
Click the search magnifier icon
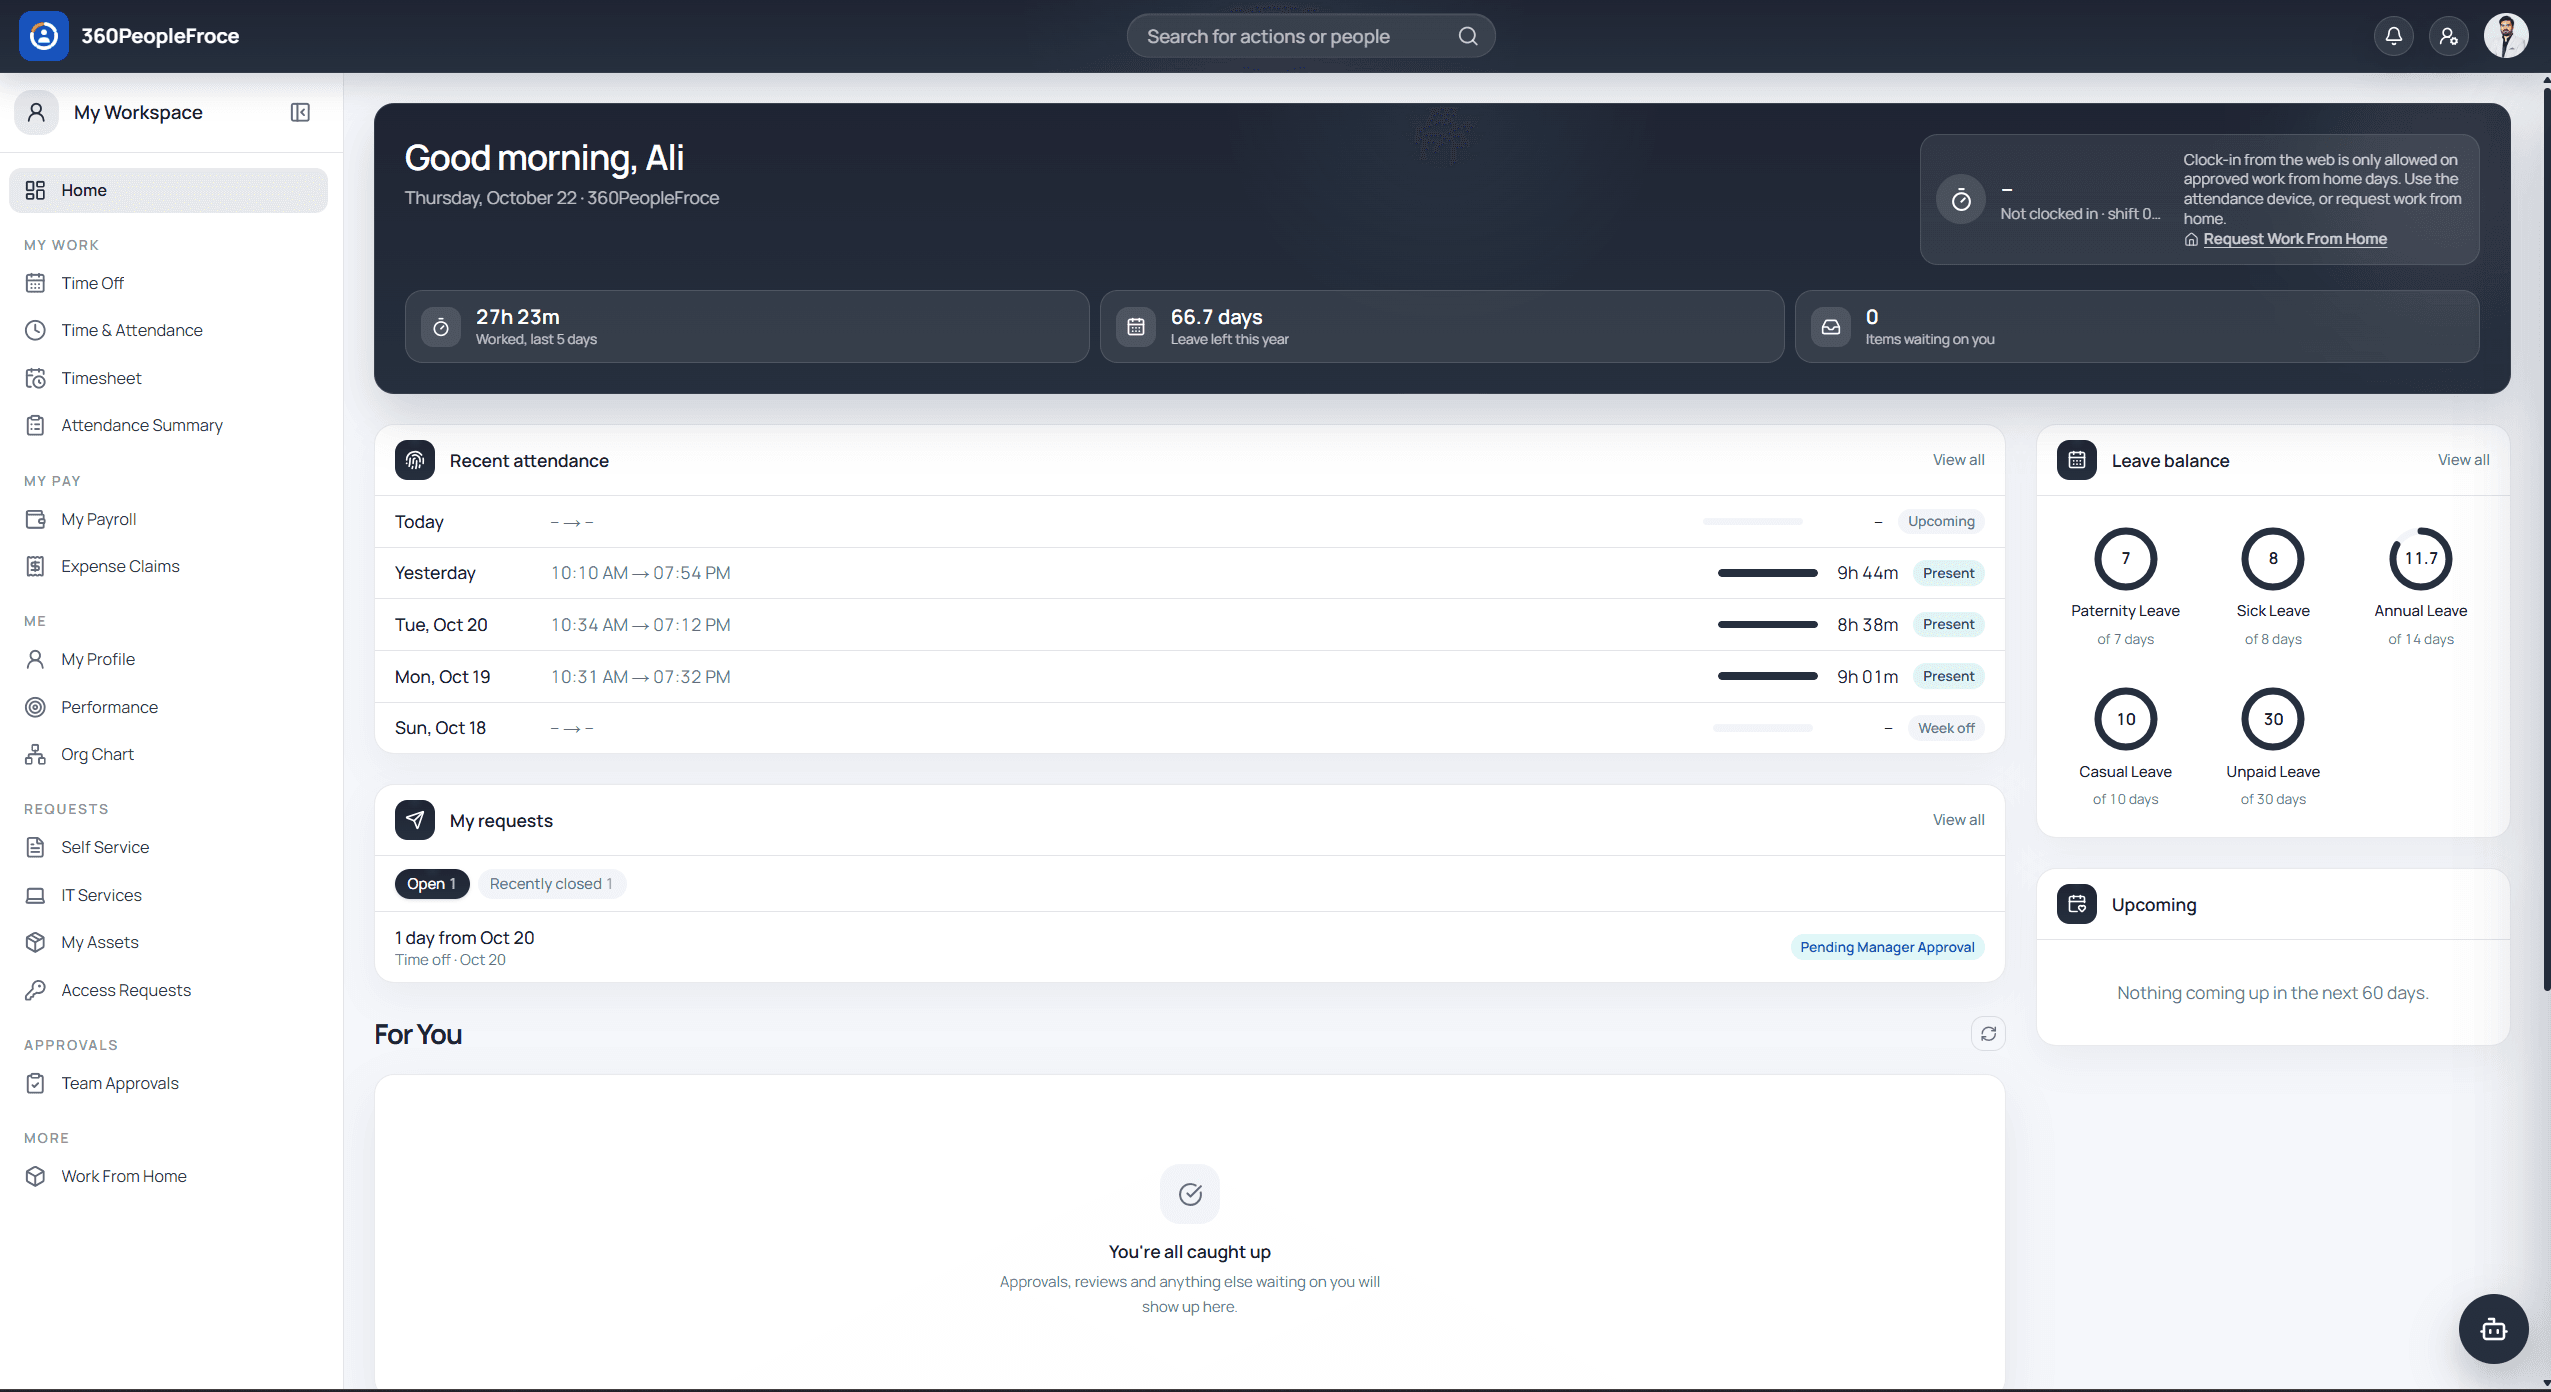(x=1467, y=36)
